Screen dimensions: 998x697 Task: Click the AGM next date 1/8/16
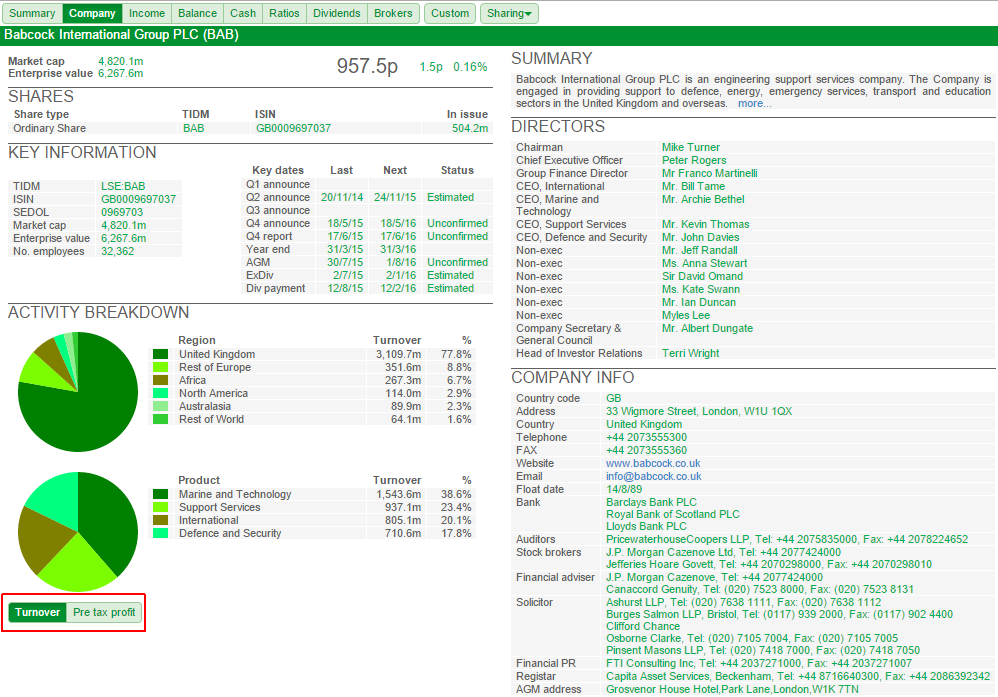tap(401, 262)
